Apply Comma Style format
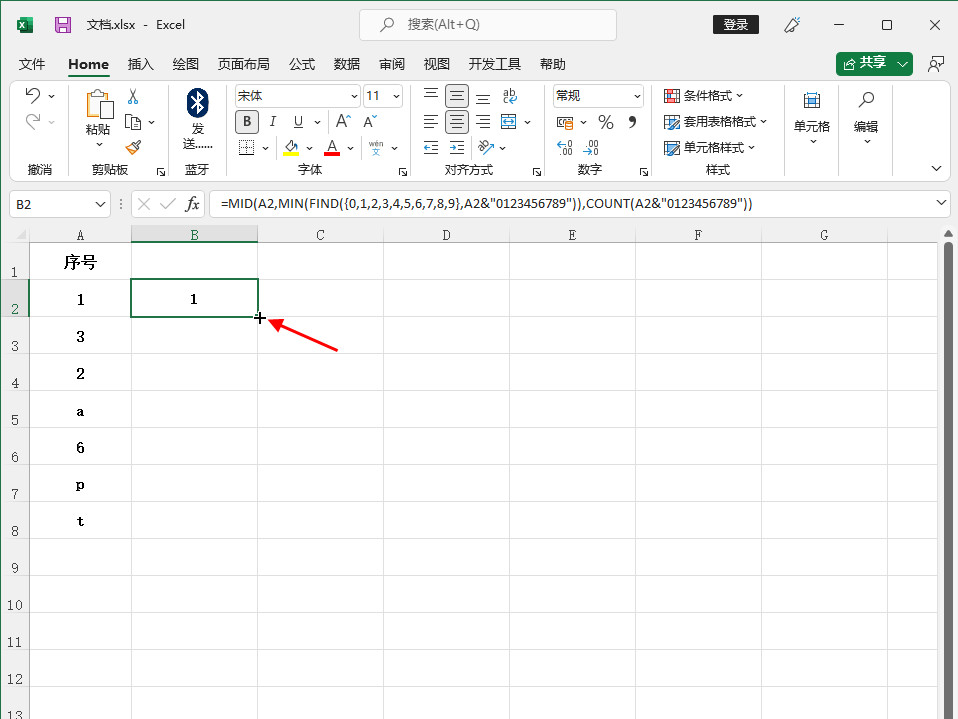Viewport: 958px width, 719px height. pyautogui.click(x=632, y=122)
